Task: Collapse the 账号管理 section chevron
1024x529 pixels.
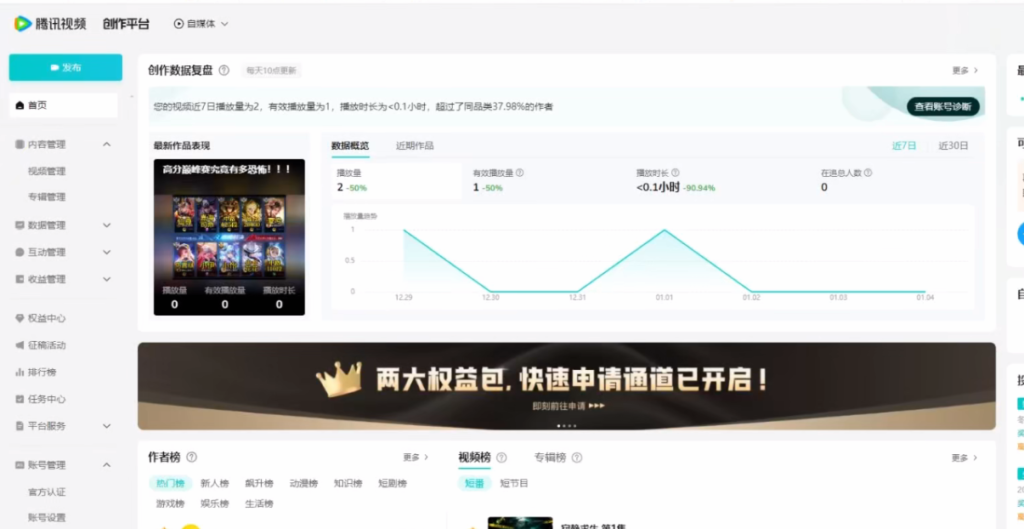Action: click(107, 466)
